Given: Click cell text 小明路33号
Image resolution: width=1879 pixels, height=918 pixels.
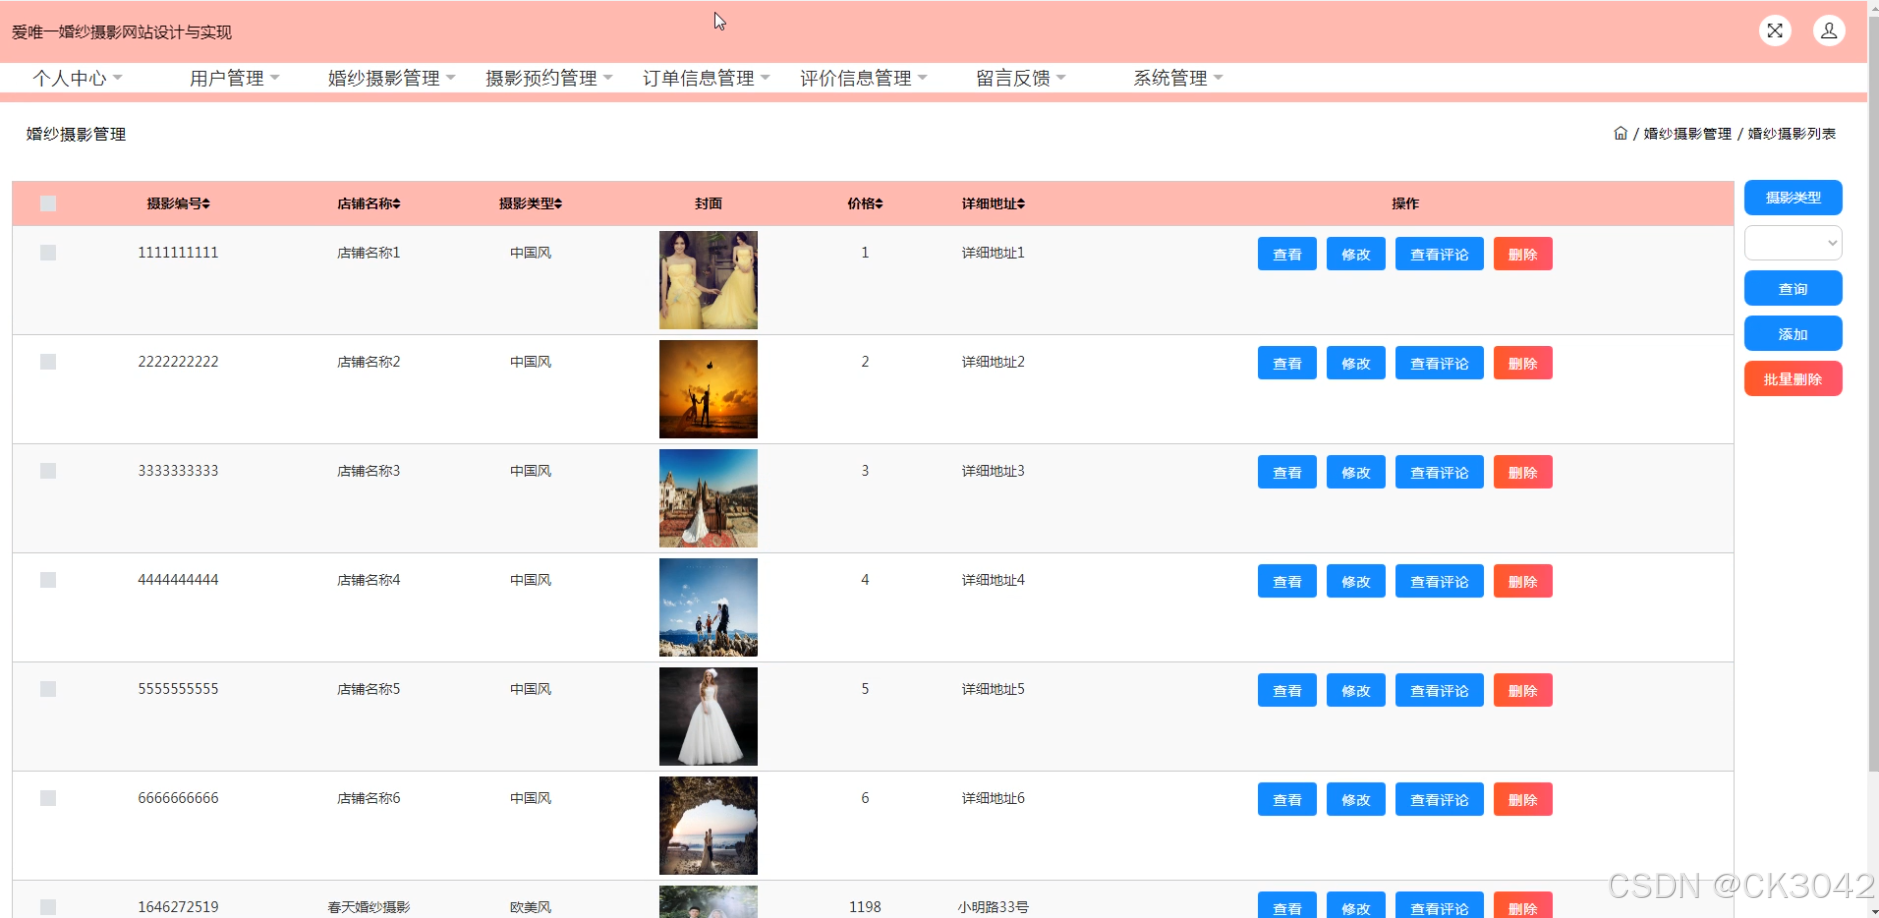Looking at the screenshot, I should [x=993, y=907].
